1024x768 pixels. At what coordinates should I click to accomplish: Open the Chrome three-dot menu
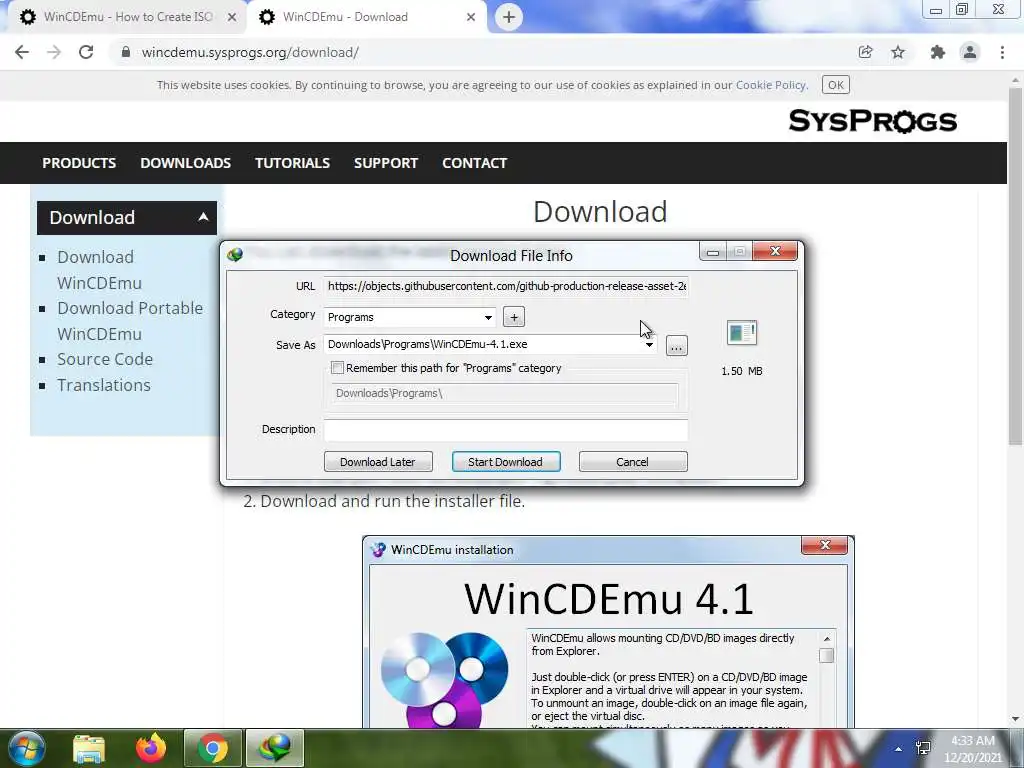pos(1002,52)
